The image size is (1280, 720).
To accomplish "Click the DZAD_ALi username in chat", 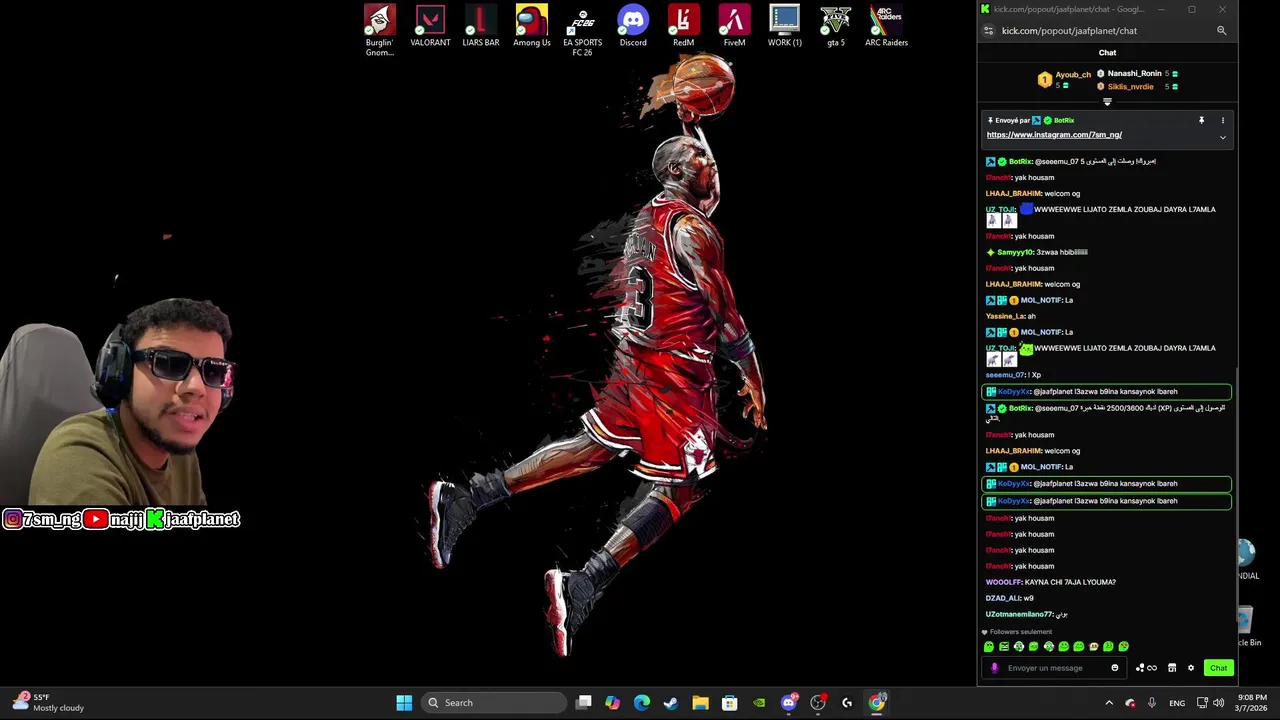I will click(x=1003, y=598).
